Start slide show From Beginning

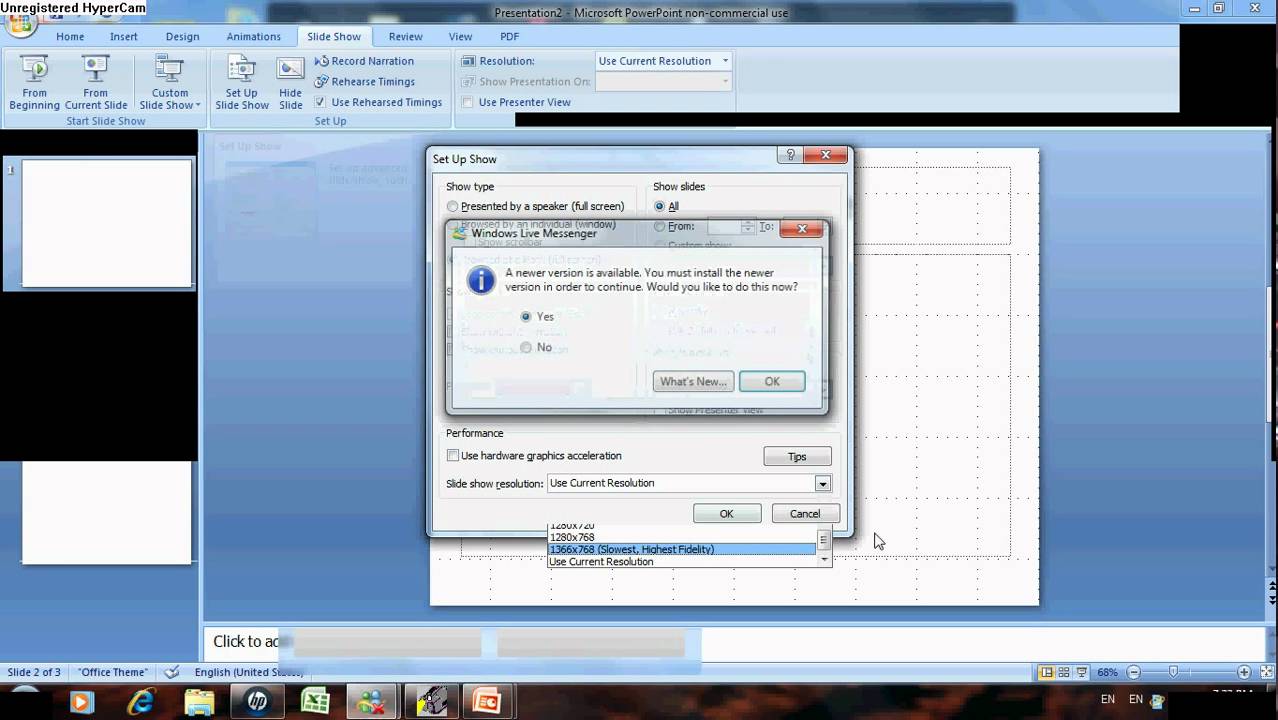tap(34, 82)
